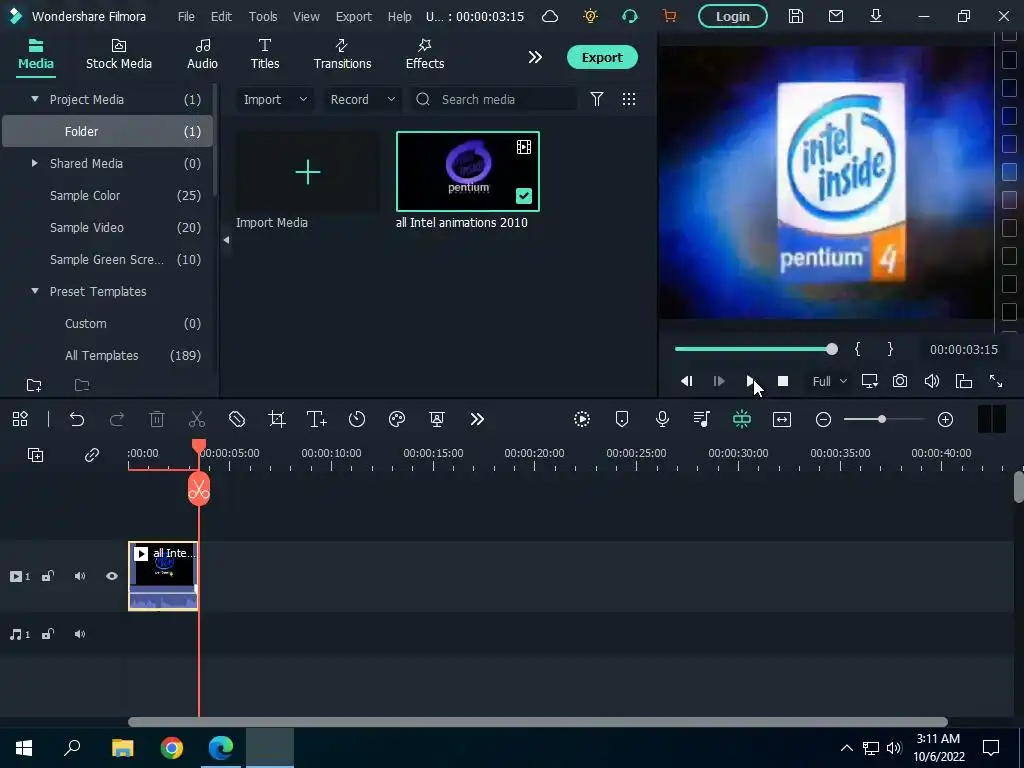
Task: Open the Import dropdown
Action: 275,99
